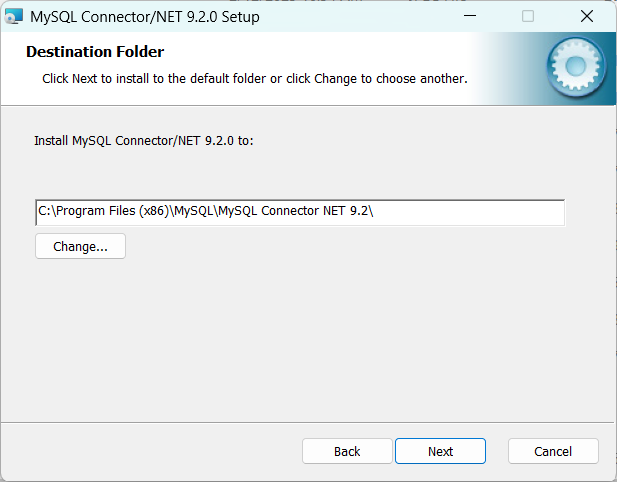Click the disabled maximize button
Image resolution: width=617 pixels, height=482 pixels.
click(x=528, y=17)
